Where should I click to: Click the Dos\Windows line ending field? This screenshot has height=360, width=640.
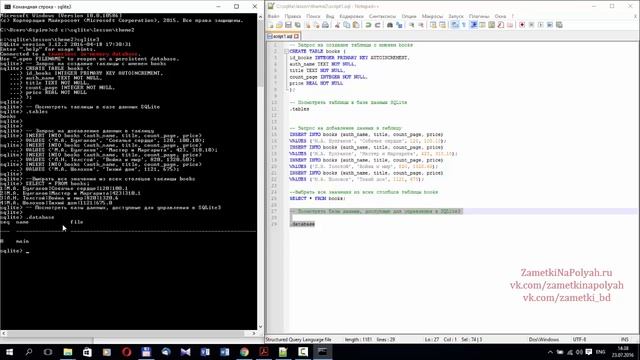coord(544,340)
